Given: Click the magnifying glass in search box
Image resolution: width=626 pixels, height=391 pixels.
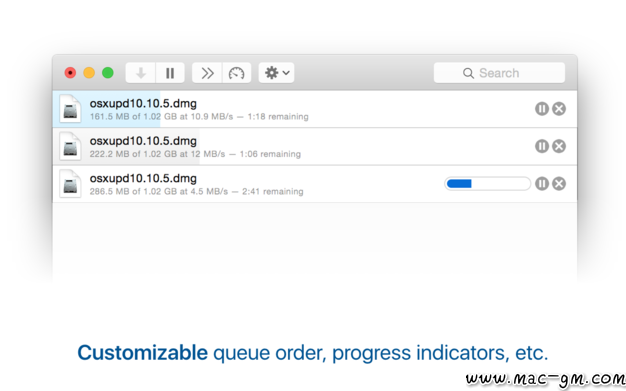Looking at the screenshot, I should tap(468, 73).
